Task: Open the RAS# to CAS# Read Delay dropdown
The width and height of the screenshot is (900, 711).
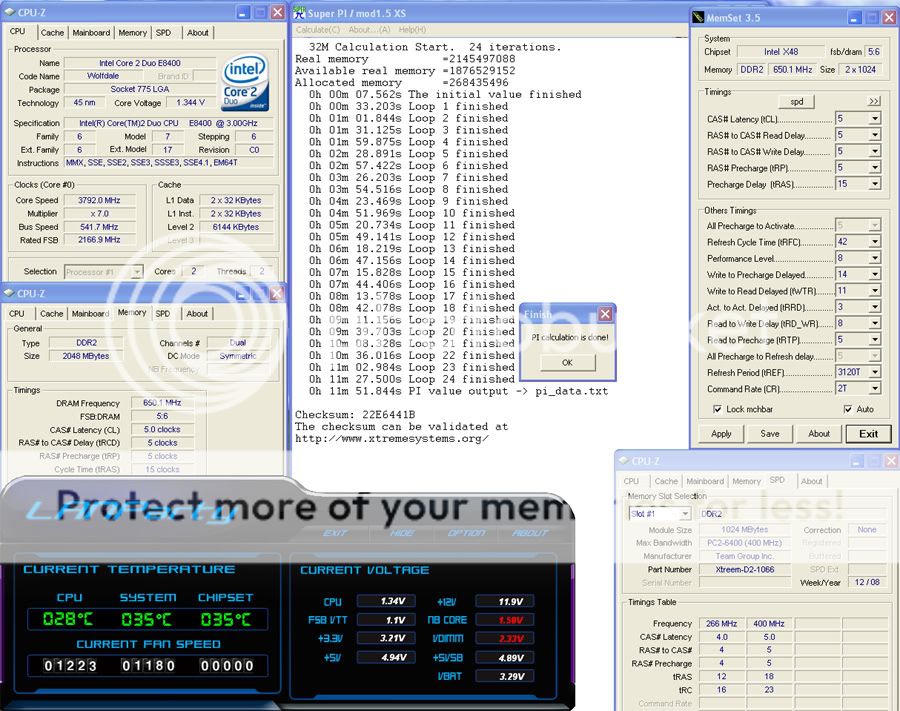Action: pos(874,135)
